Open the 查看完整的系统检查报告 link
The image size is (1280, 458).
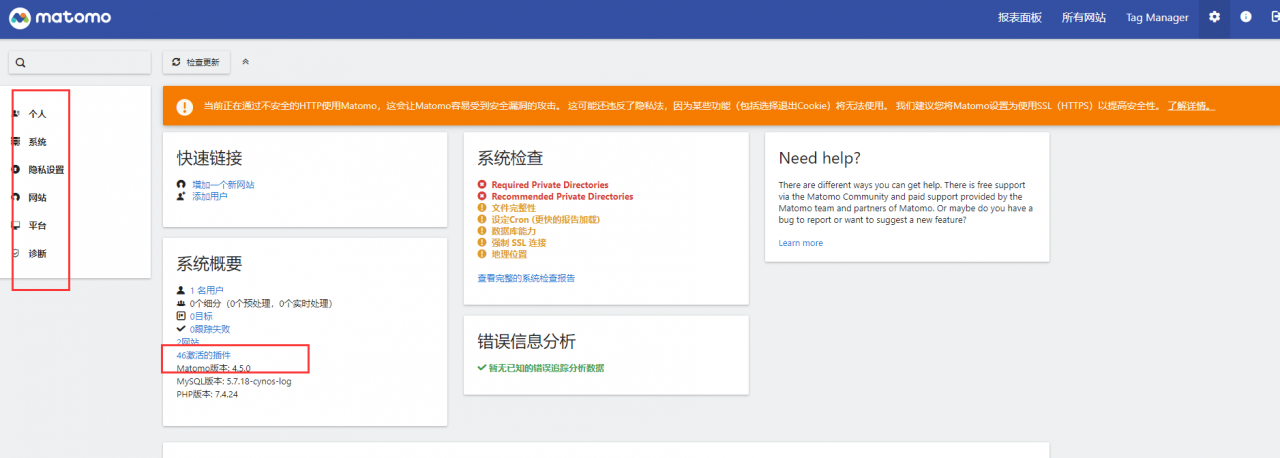click(526, 278)
